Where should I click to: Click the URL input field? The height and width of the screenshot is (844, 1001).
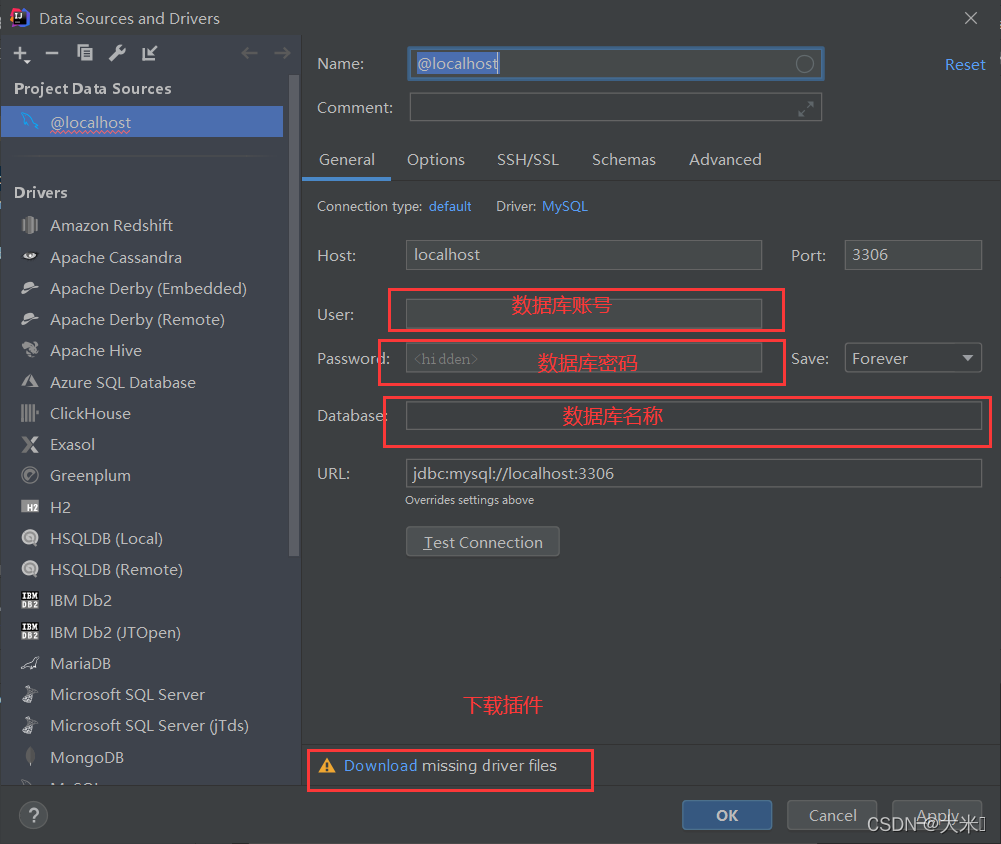(x=693, y=473)
